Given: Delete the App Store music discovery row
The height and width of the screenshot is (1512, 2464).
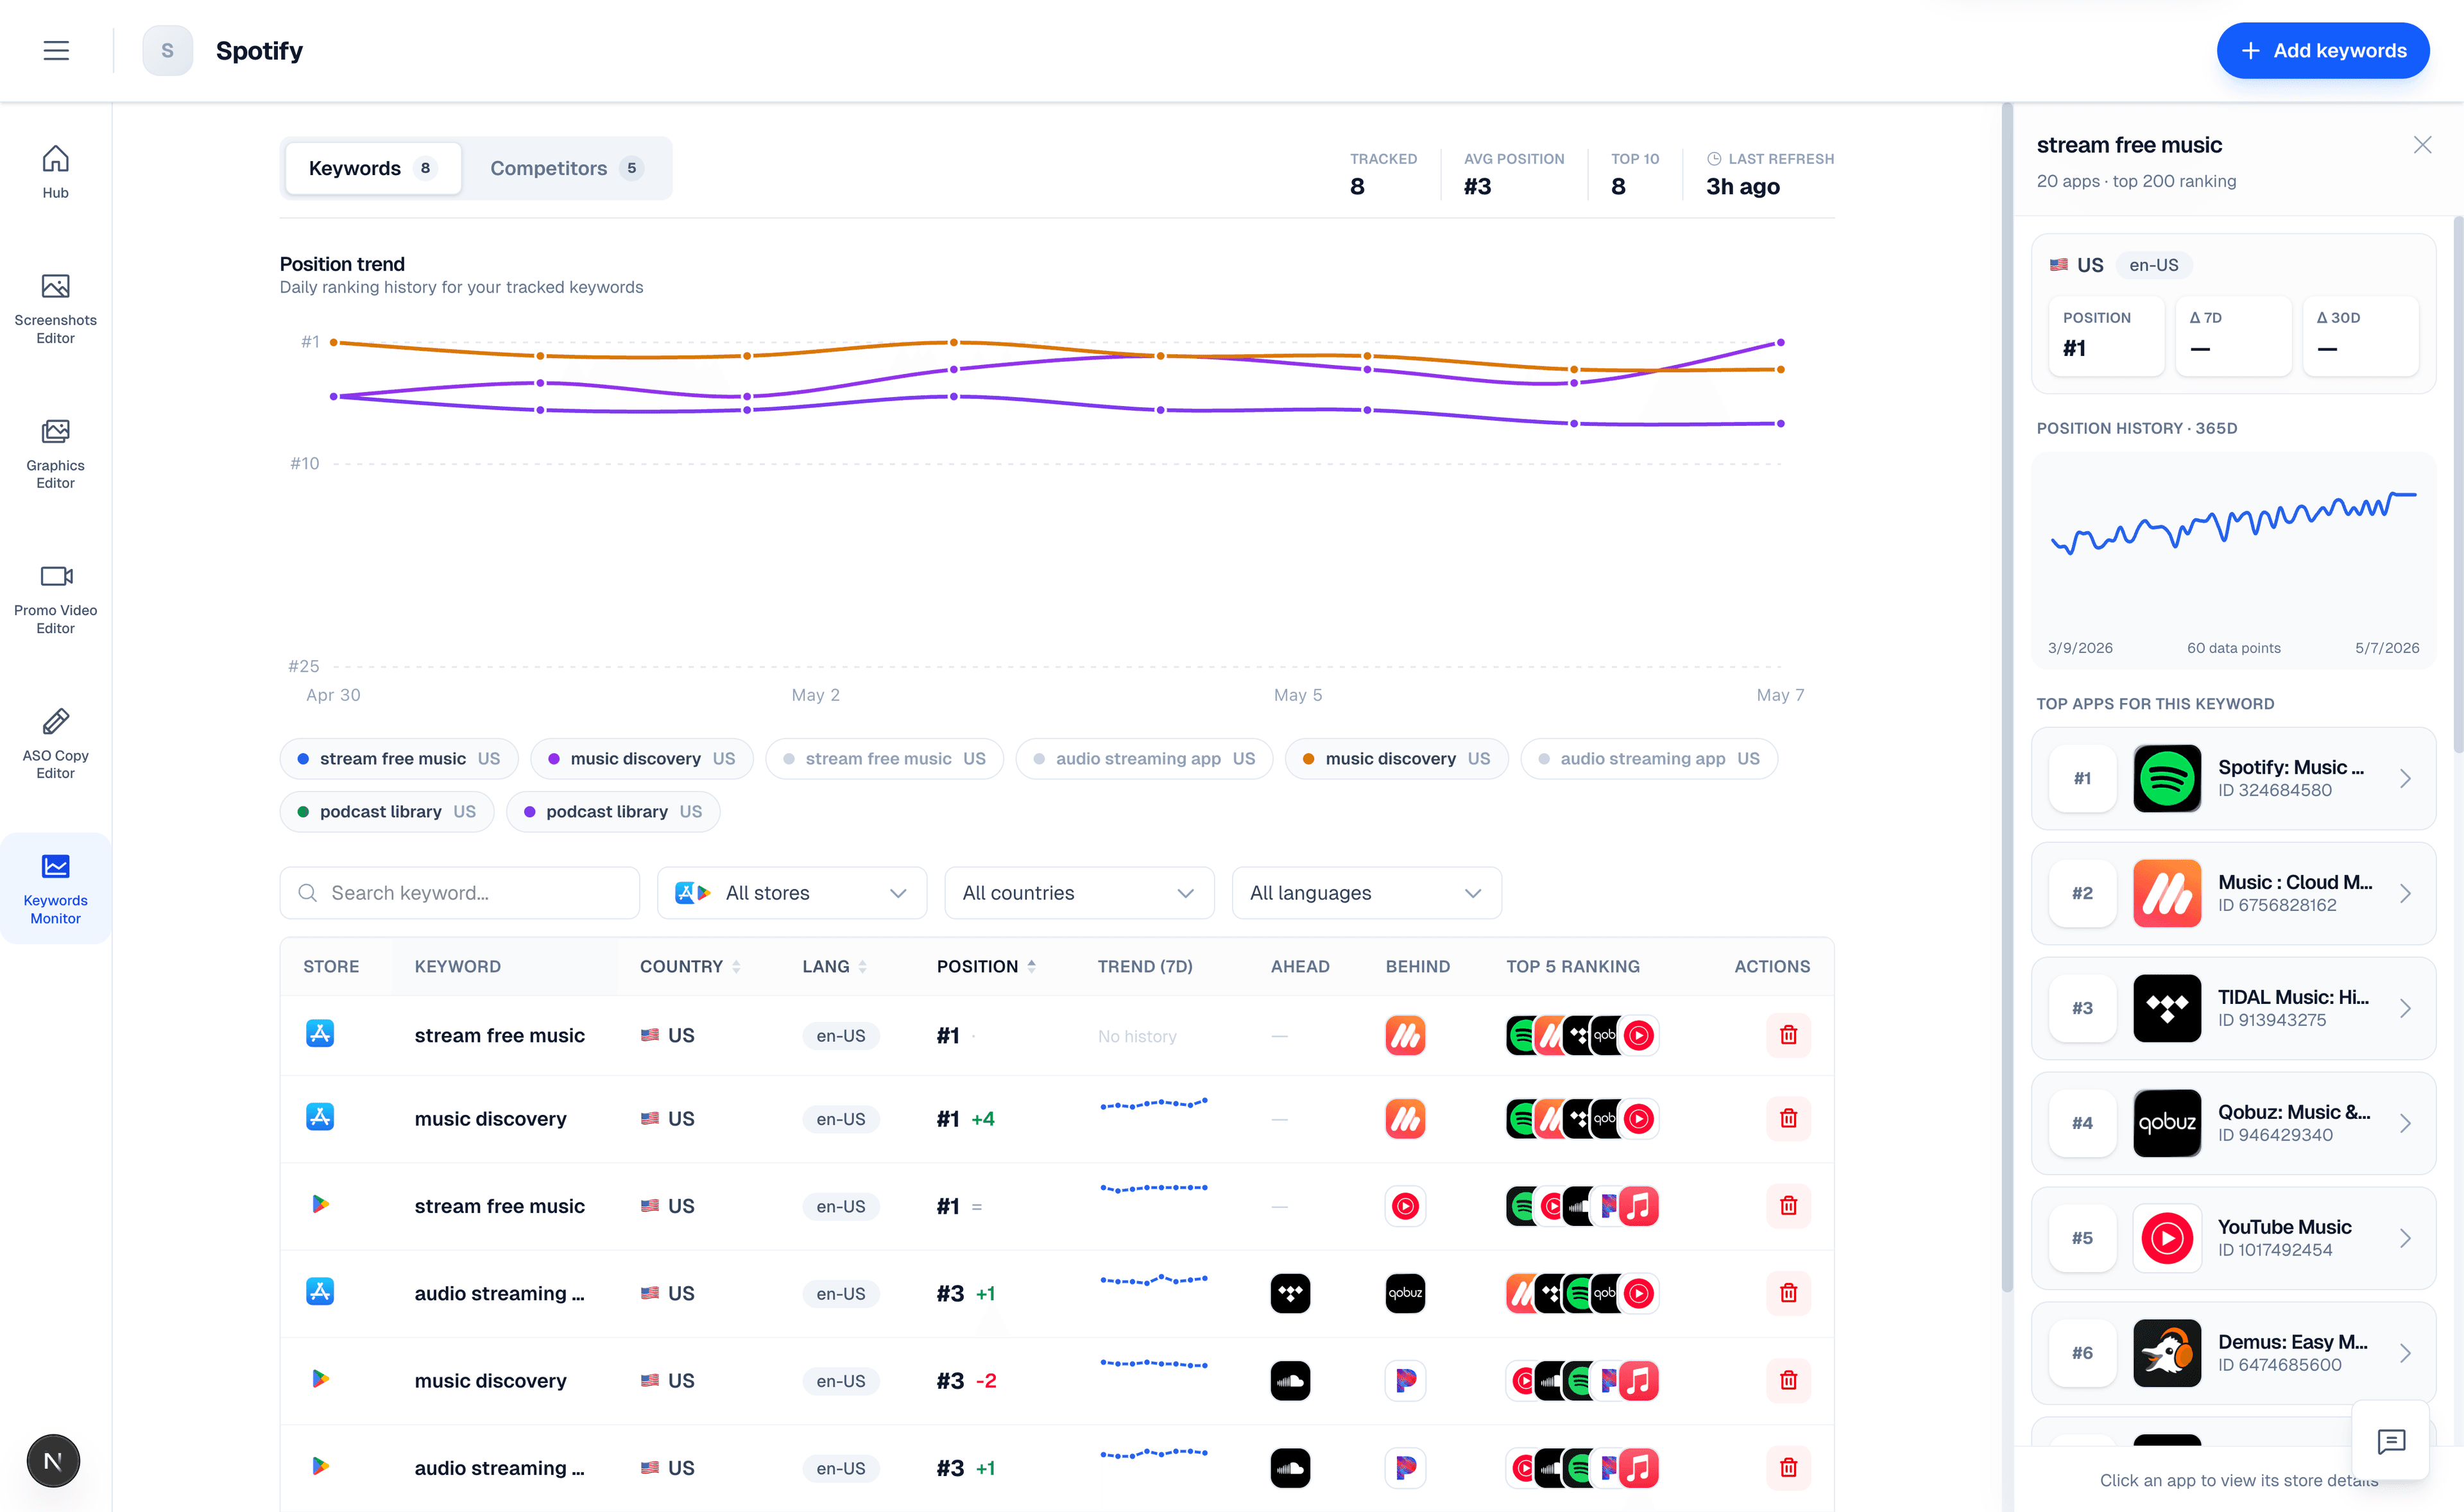Looking at the screenshot, I should (x=1788, y=1118).
